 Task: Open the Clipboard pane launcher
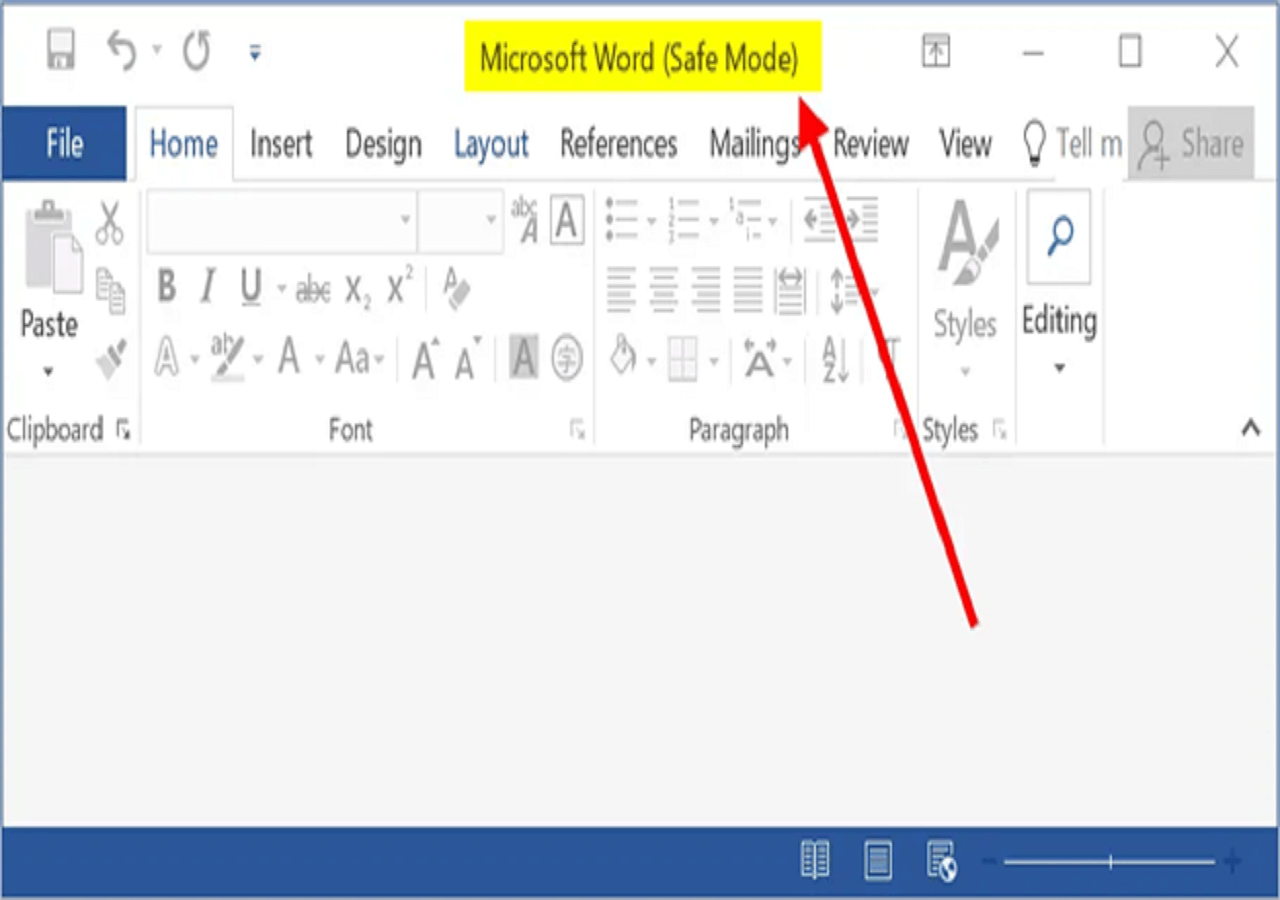(123, 430)
